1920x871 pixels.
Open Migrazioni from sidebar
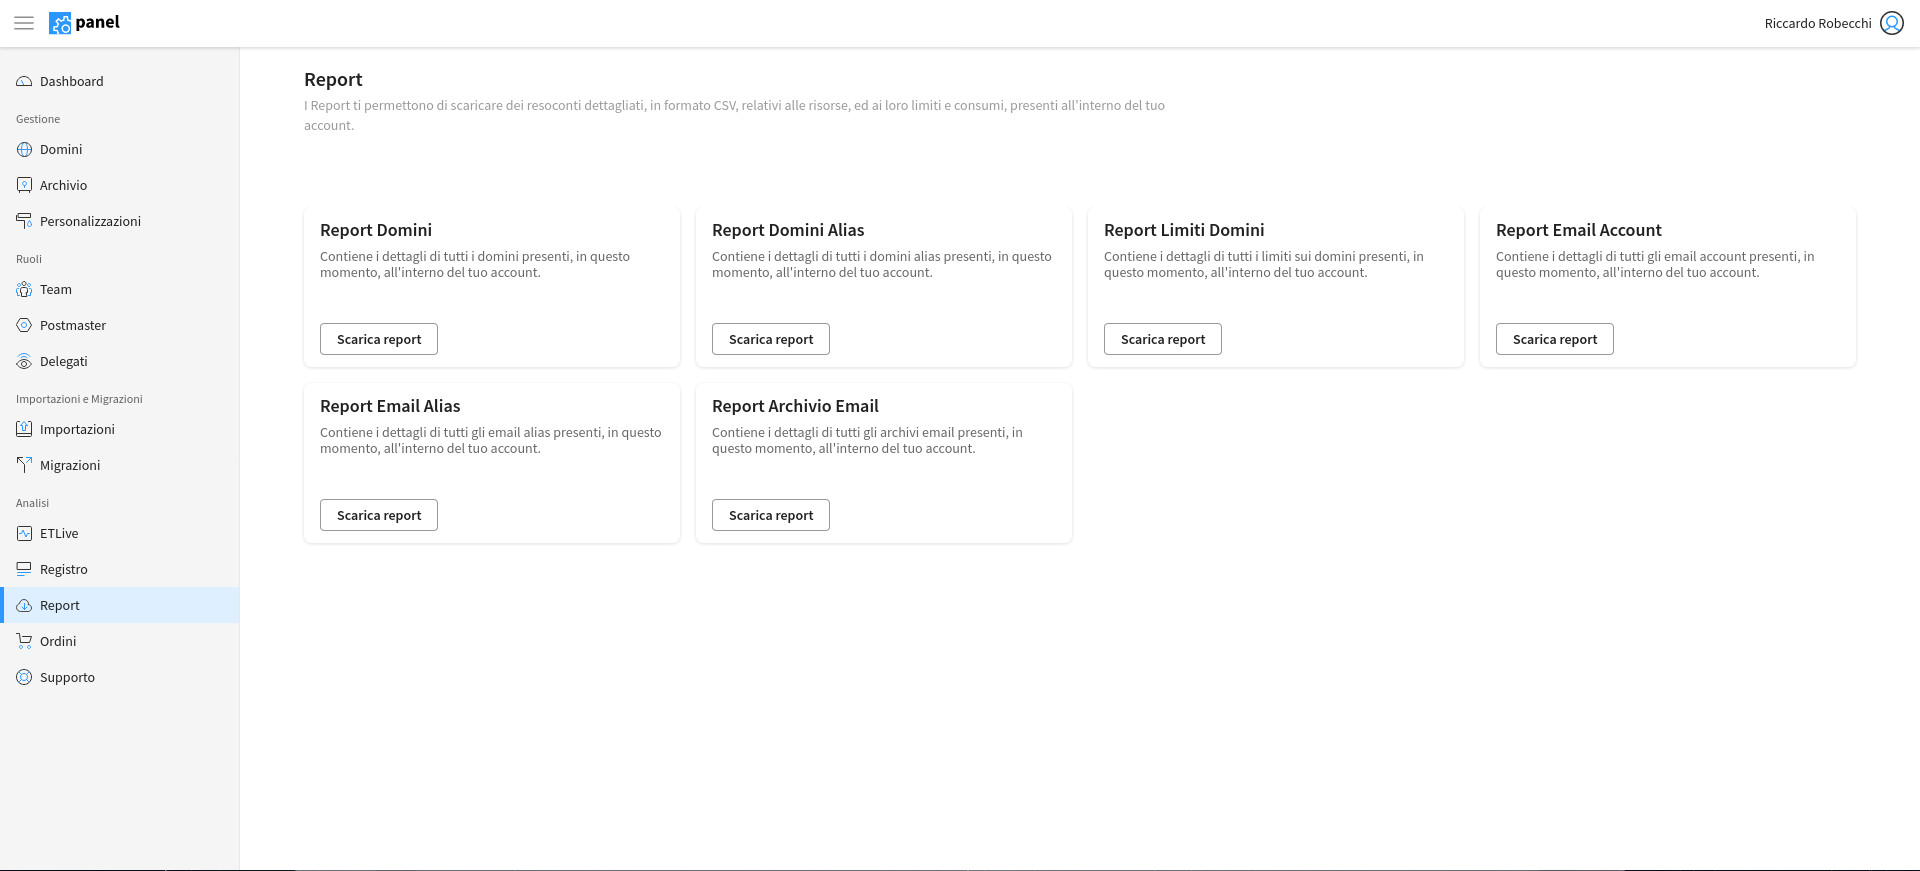(x=120, y=466)
